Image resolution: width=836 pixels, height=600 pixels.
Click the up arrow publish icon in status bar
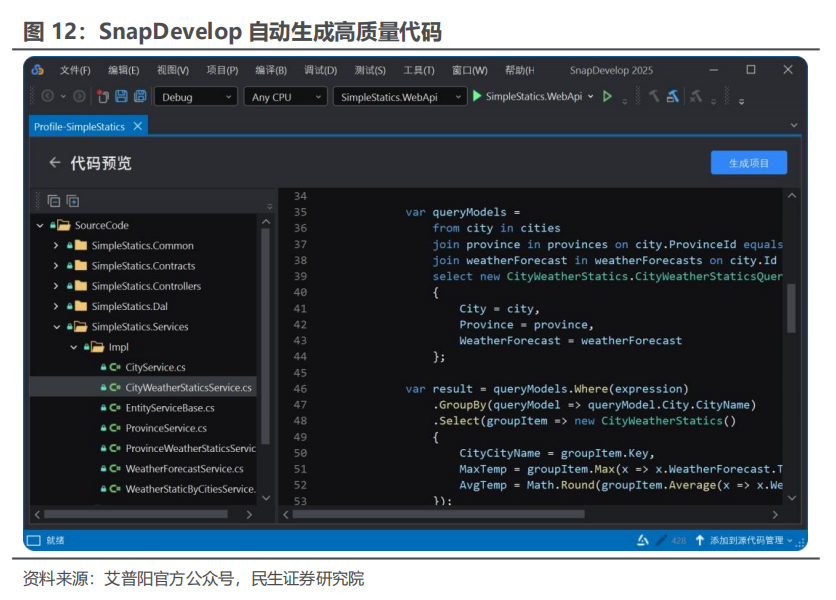(700, 540)
